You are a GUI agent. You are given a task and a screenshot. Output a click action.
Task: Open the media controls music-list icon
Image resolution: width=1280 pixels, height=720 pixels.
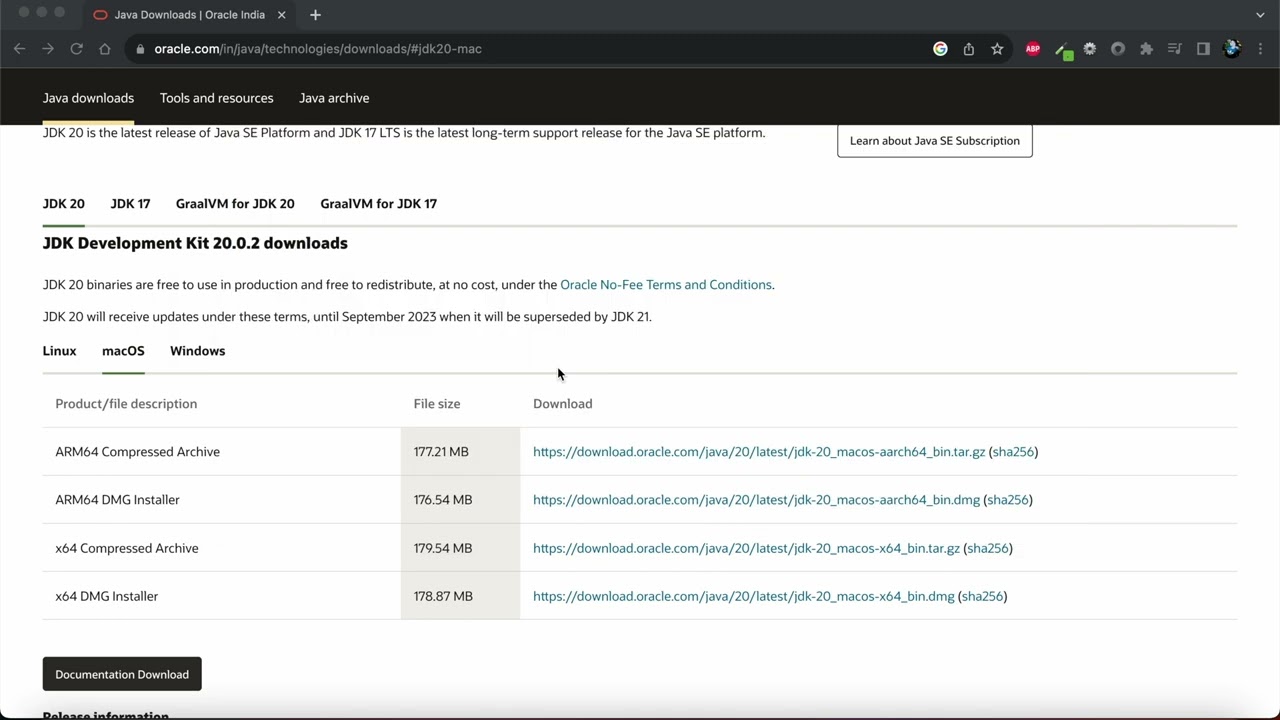(1175, 48)
